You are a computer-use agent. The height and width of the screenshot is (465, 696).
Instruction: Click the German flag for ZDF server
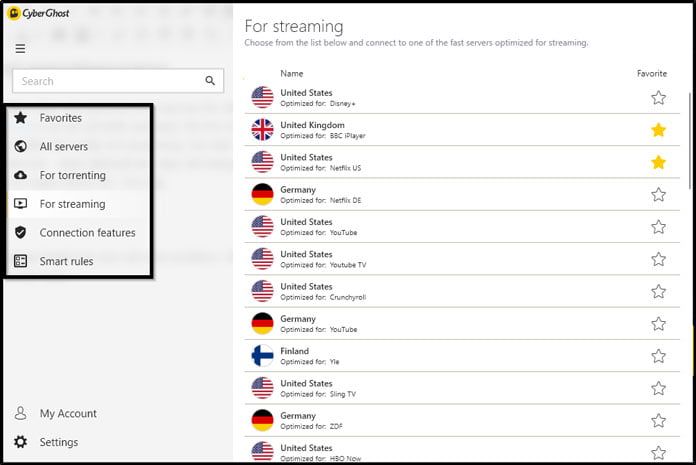pyautogui.click(x=262, y=420)
